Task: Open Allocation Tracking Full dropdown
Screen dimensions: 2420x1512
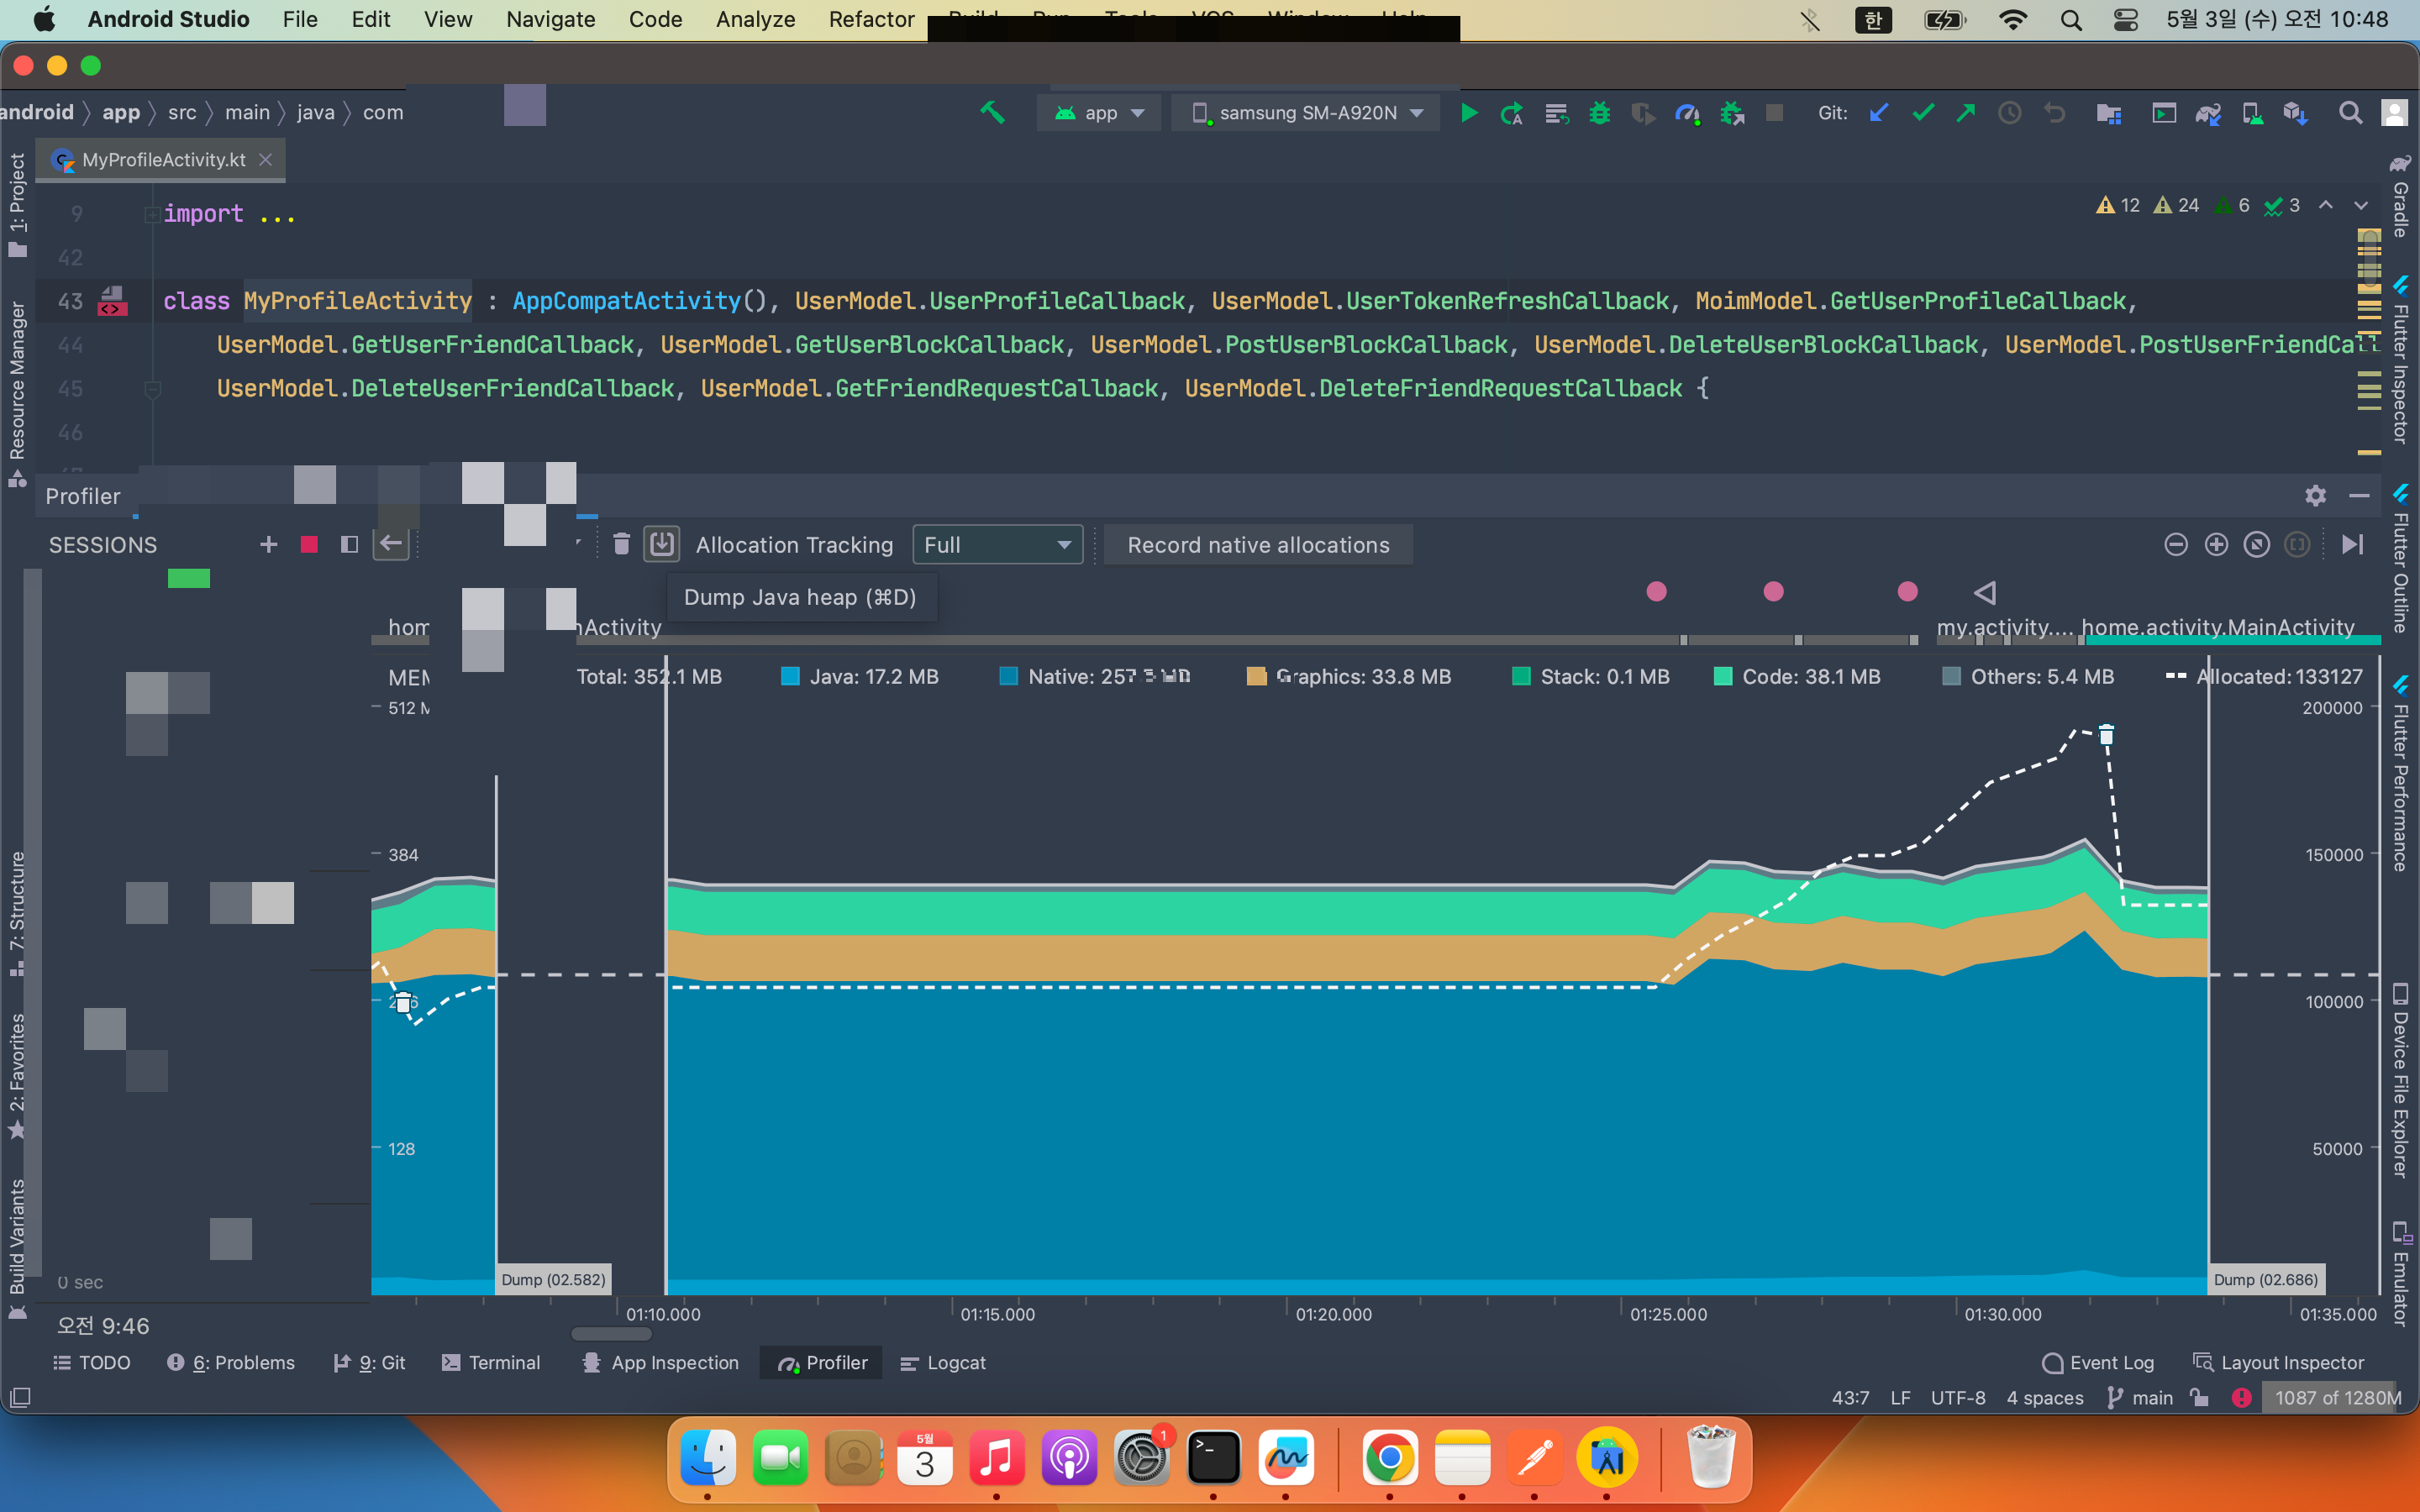Action: pyautogui.click(x=997, y=545)
